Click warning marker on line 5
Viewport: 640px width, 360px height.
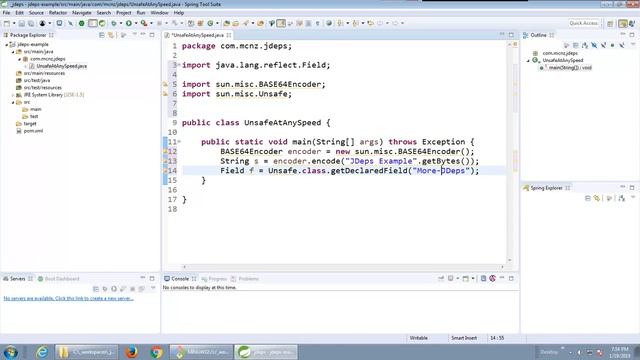[x=165, y=84]
